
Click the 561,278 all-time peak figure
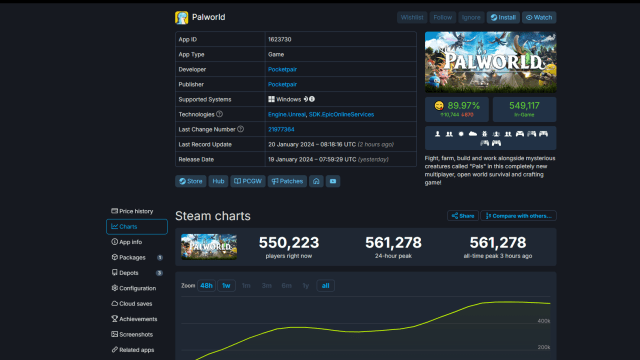pyautogui.click(x=498, y=242)
